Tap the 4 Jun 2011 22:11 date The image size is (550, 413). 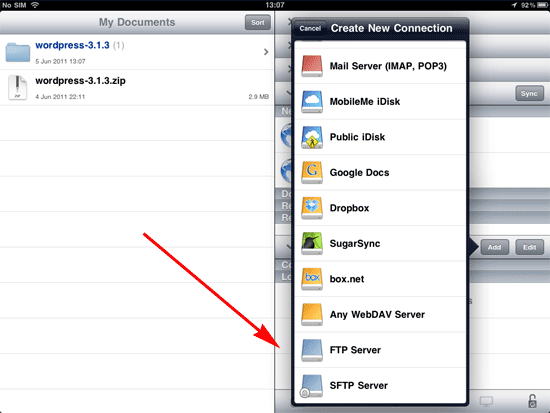pos(60,97)
